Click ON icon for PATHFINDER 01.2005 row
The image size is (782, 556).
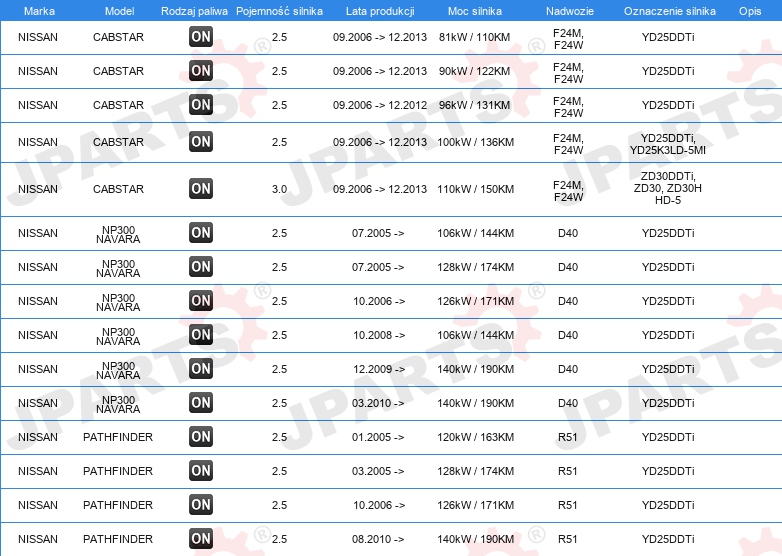(x=201, y=436)
